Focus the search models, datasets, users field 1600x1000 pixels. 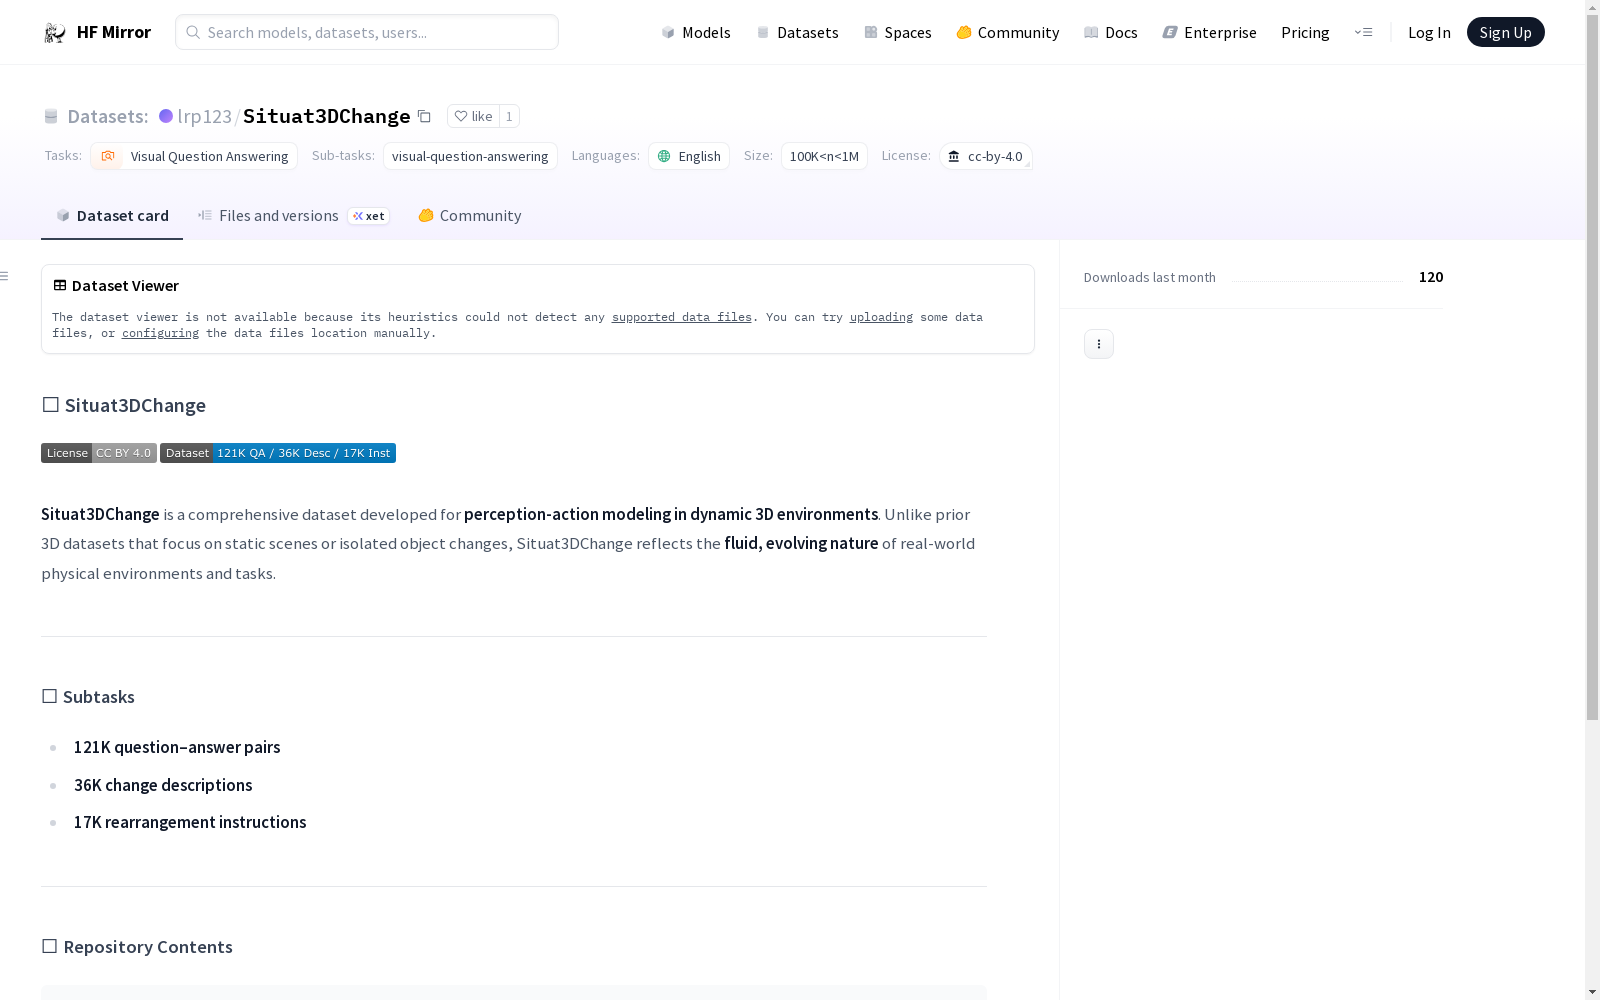(x=367, y=32)
